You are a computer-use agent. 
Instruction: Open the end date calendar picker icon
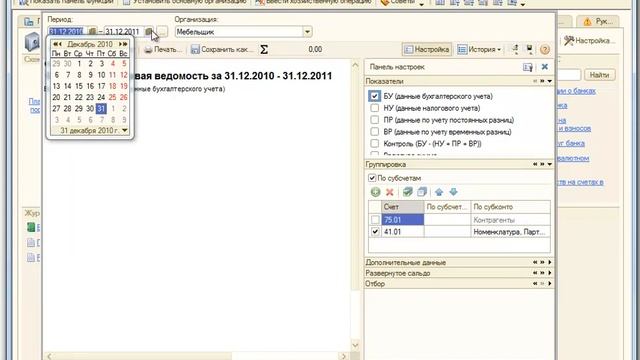coord(149,31)
